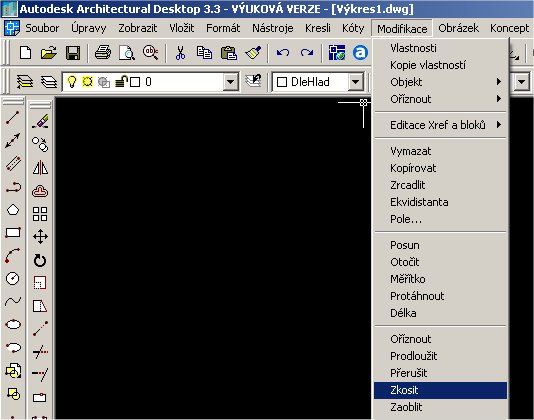This screenshot has width=534, height=420.
Task: Toggle the layer on/off lightbulb
Action: pos(72,82)
